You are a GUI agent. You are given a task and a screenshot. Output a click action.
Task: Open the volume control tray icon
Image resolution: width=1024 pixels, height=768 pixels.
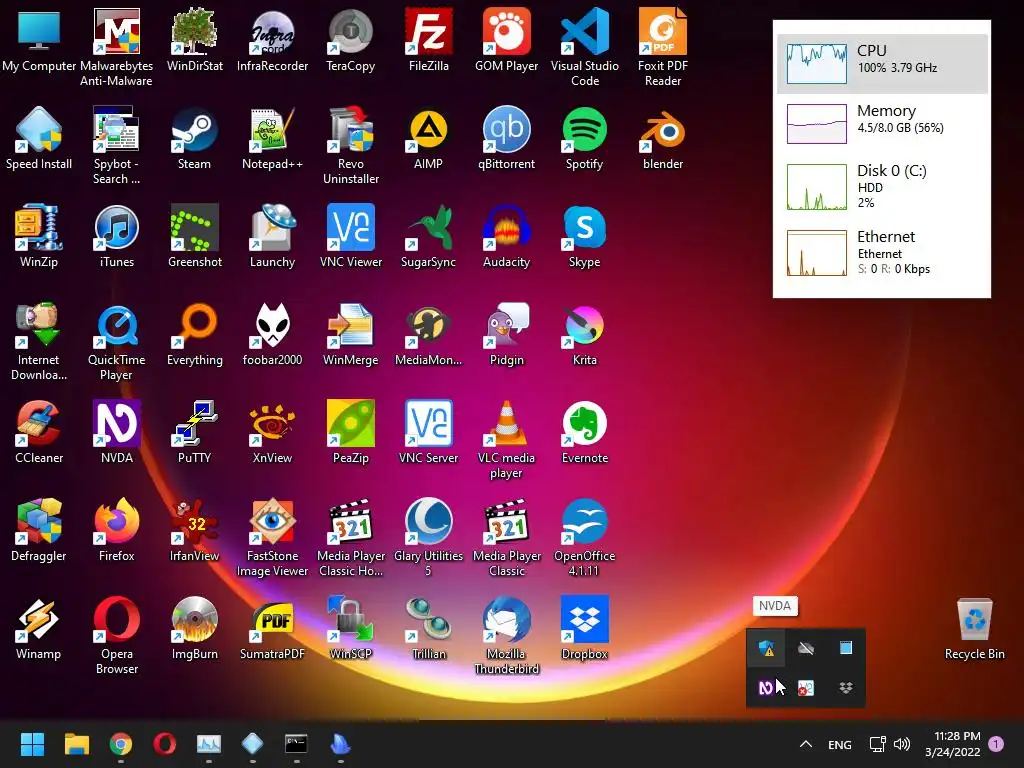[x=902, y=744]
